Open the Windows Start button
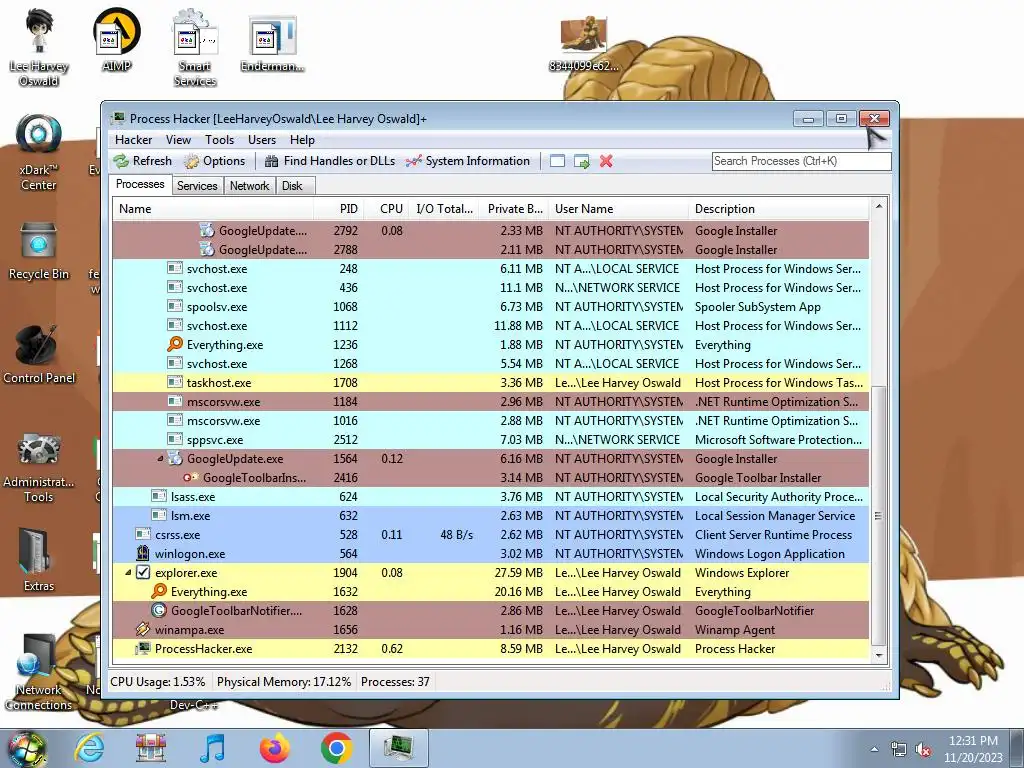Viewport: 1024px width, 768px height. (26, 750)
